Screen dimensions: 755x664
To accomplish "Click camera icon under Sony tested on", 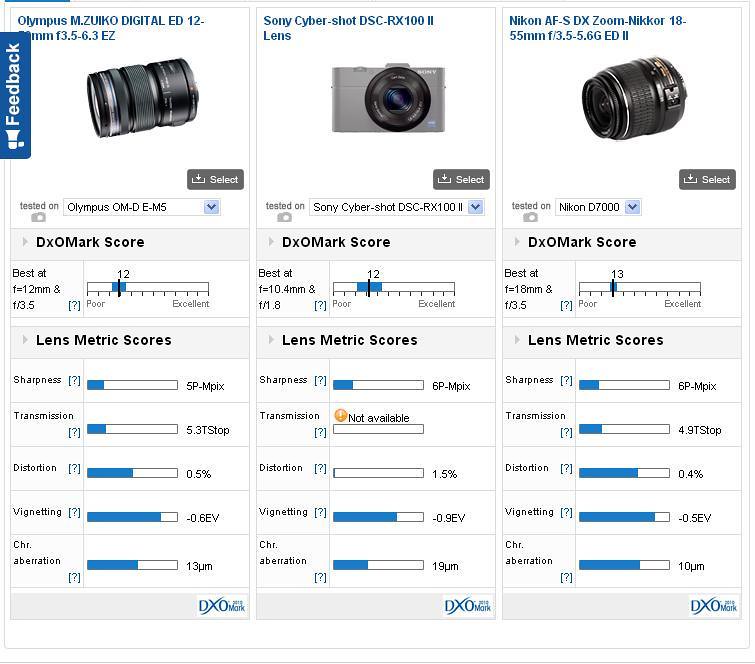I will [285, 218].
